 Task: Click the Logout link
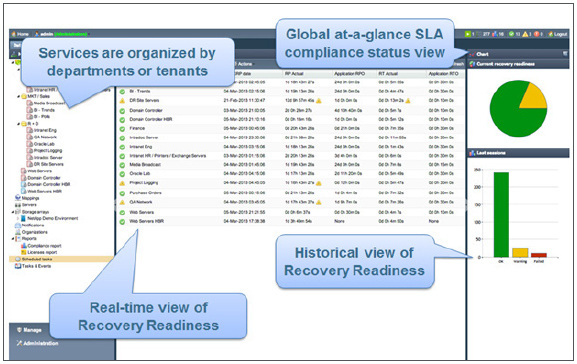pos(558,34)
